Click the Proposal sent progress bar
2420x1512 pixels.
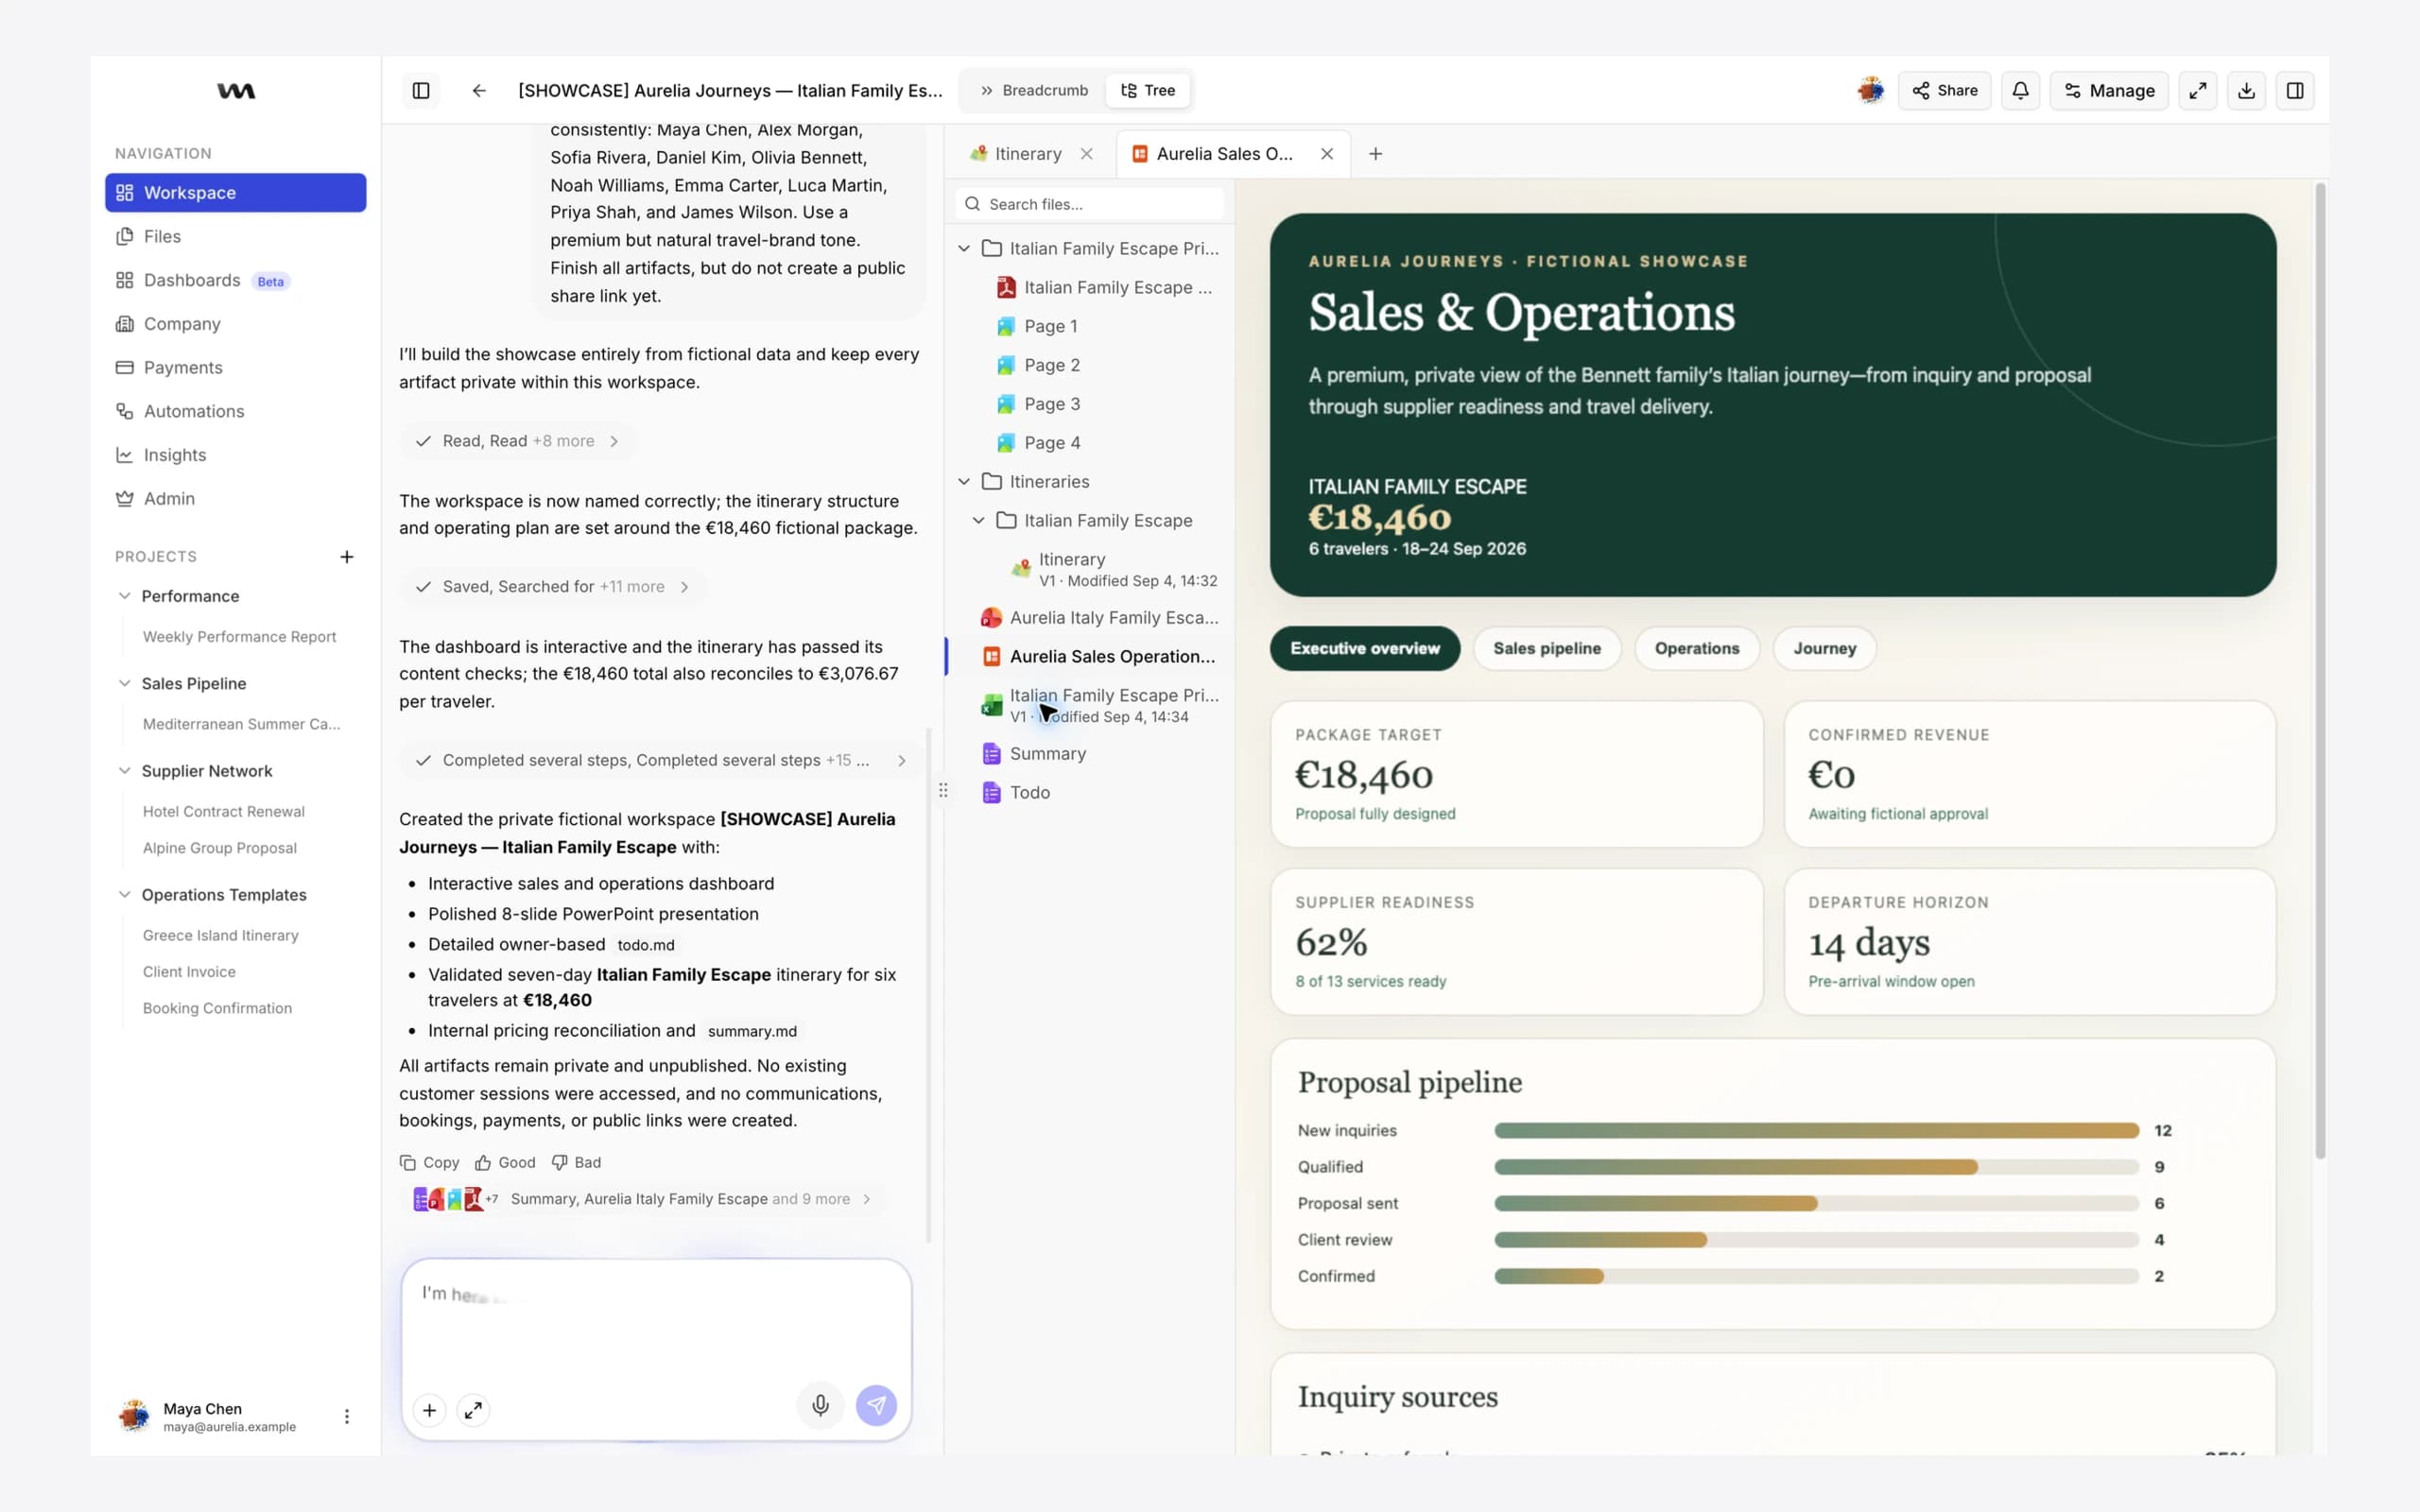pos(1816,1204)
